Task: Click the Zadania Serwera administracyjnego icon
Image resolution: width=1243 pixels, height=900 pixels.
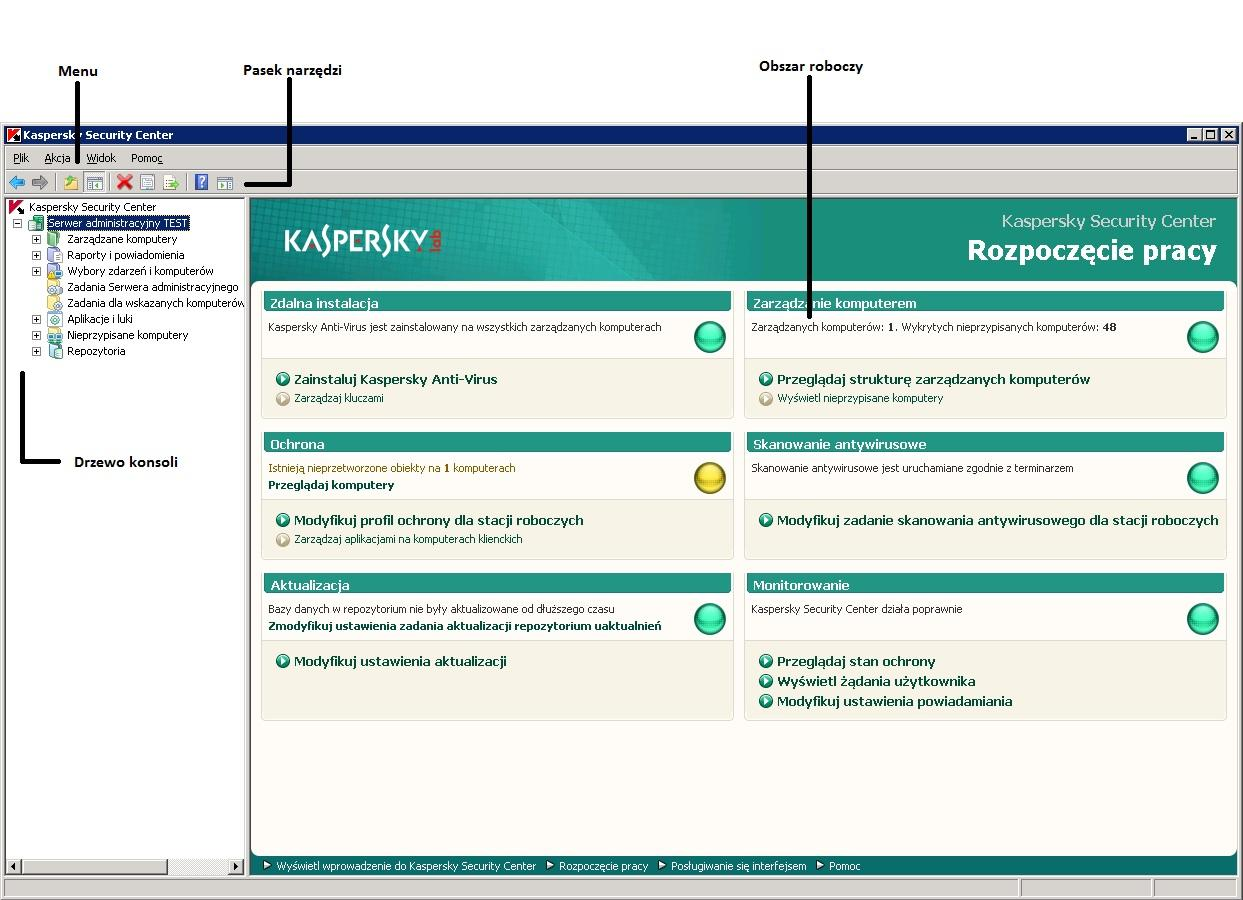Action: pos(56,287)
